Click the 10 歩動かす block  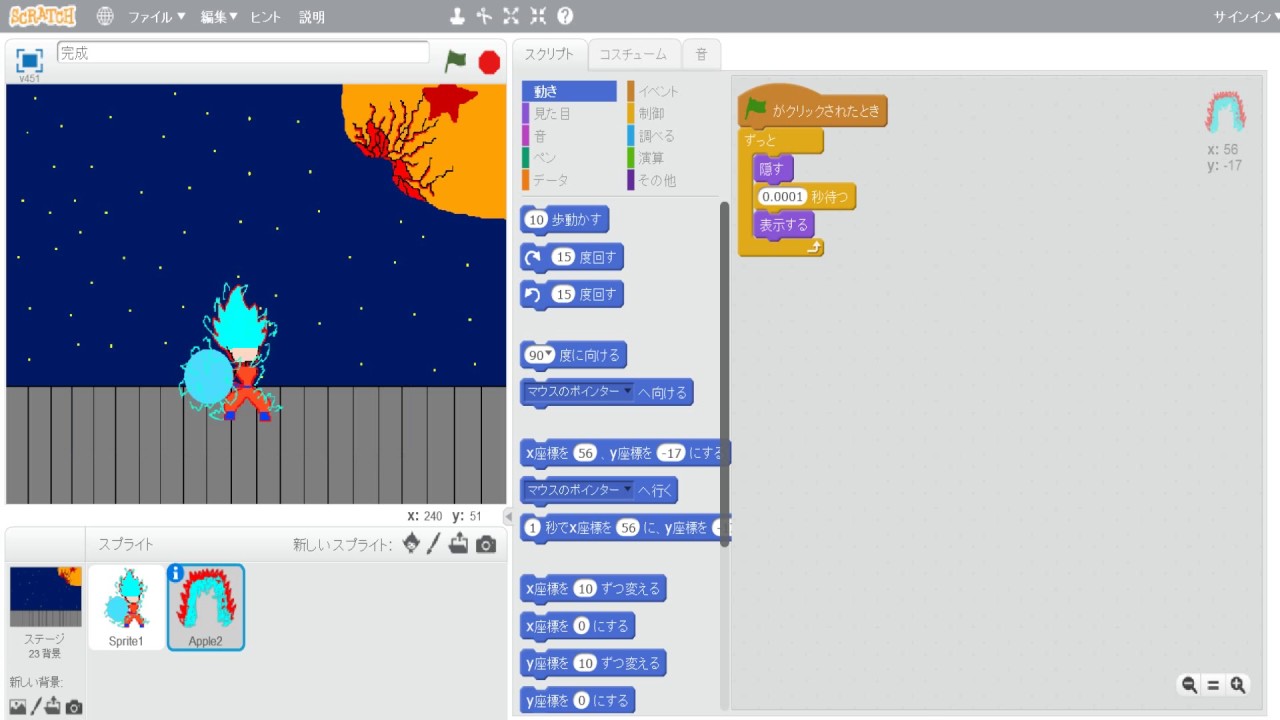(565, 220)
